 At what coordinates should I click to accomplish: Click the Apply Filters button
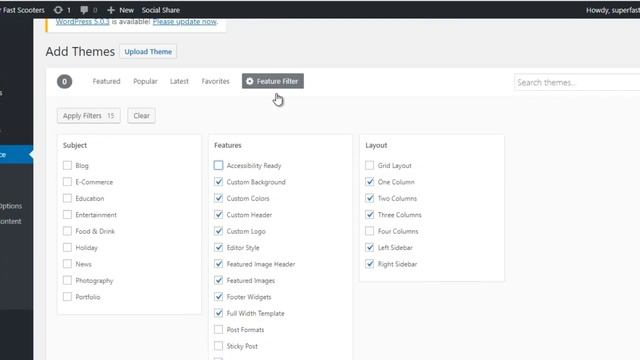pos(89,116)
